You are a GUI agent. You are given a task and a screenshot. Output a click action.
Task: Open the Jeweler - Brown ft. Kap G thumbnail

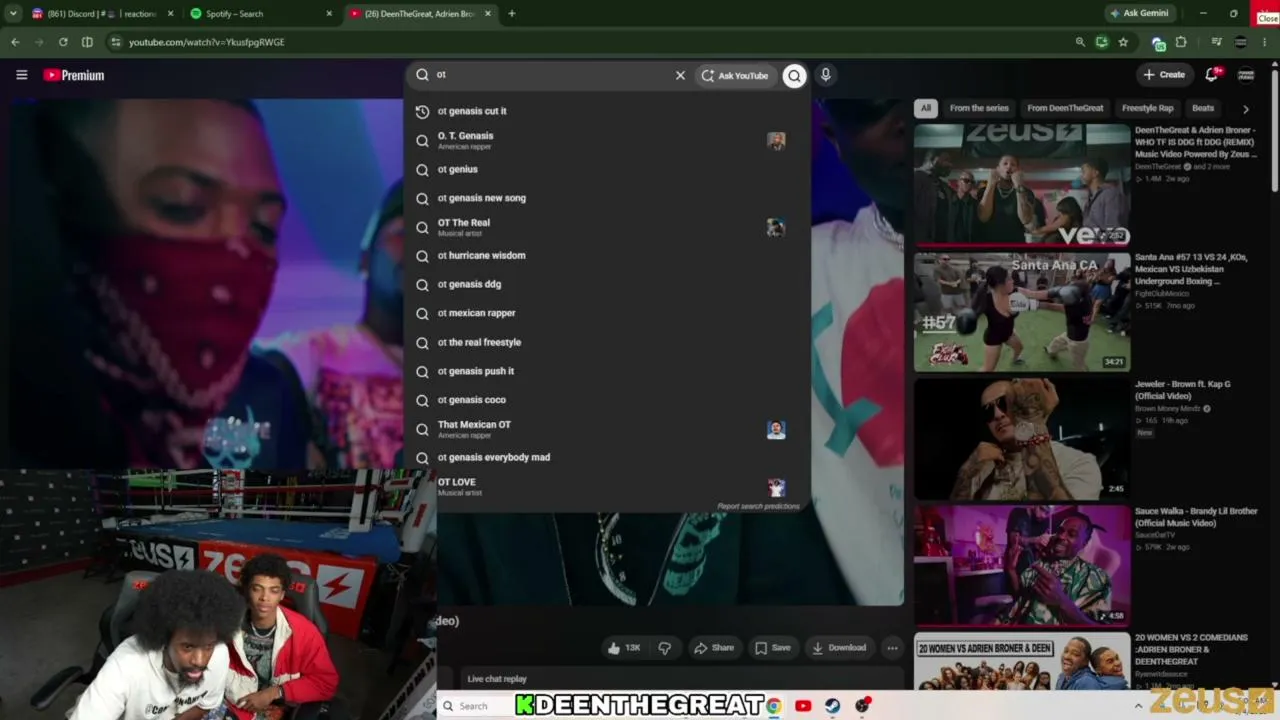tap(1022, 438)
